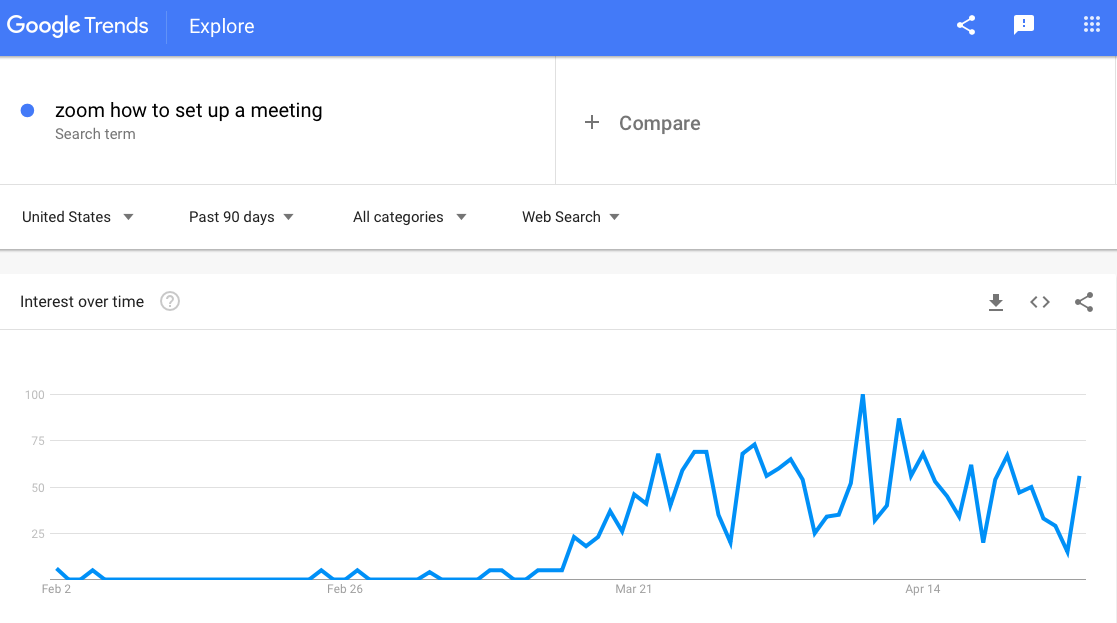Share the Interest over time chart
The image size is (1117, 623).
1084,302
